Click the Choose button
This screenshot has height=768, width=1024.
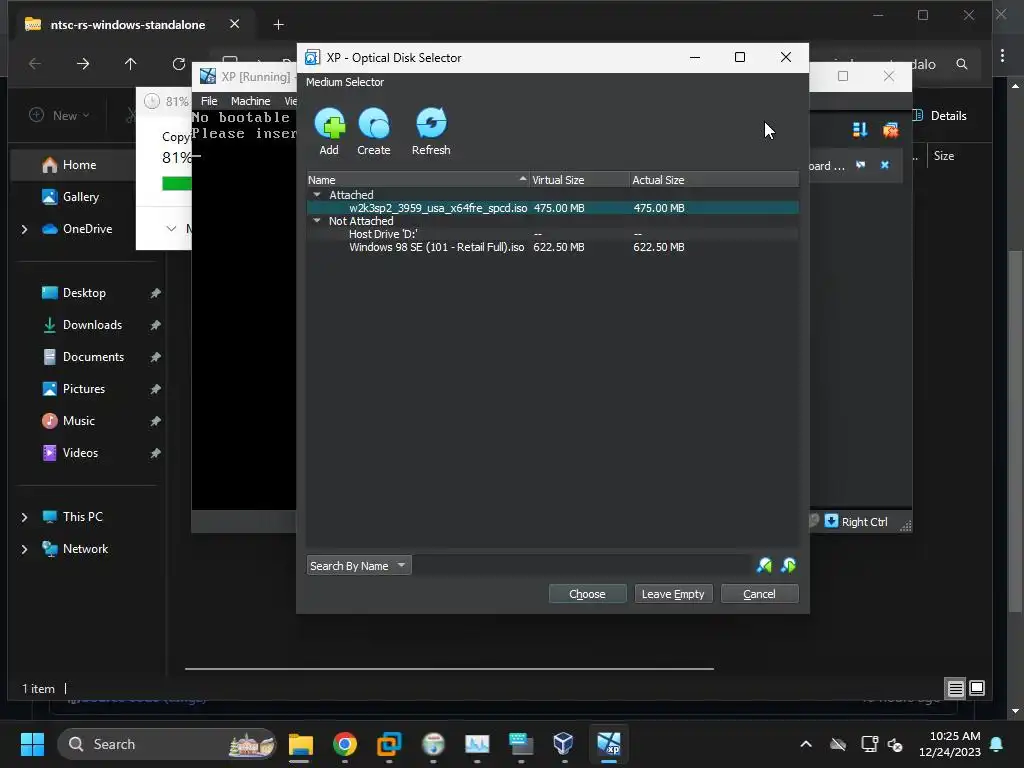point(587,594)
